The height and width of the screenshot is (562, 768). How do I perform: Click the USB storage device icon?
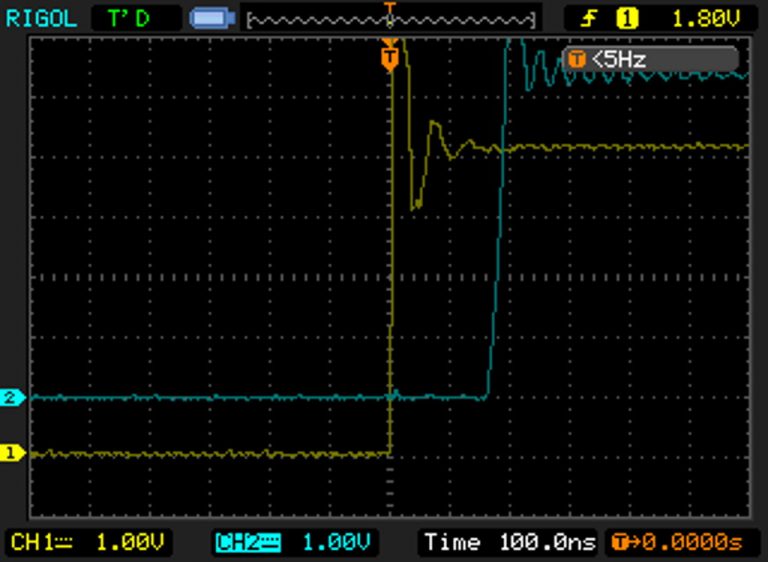(213, 19)
